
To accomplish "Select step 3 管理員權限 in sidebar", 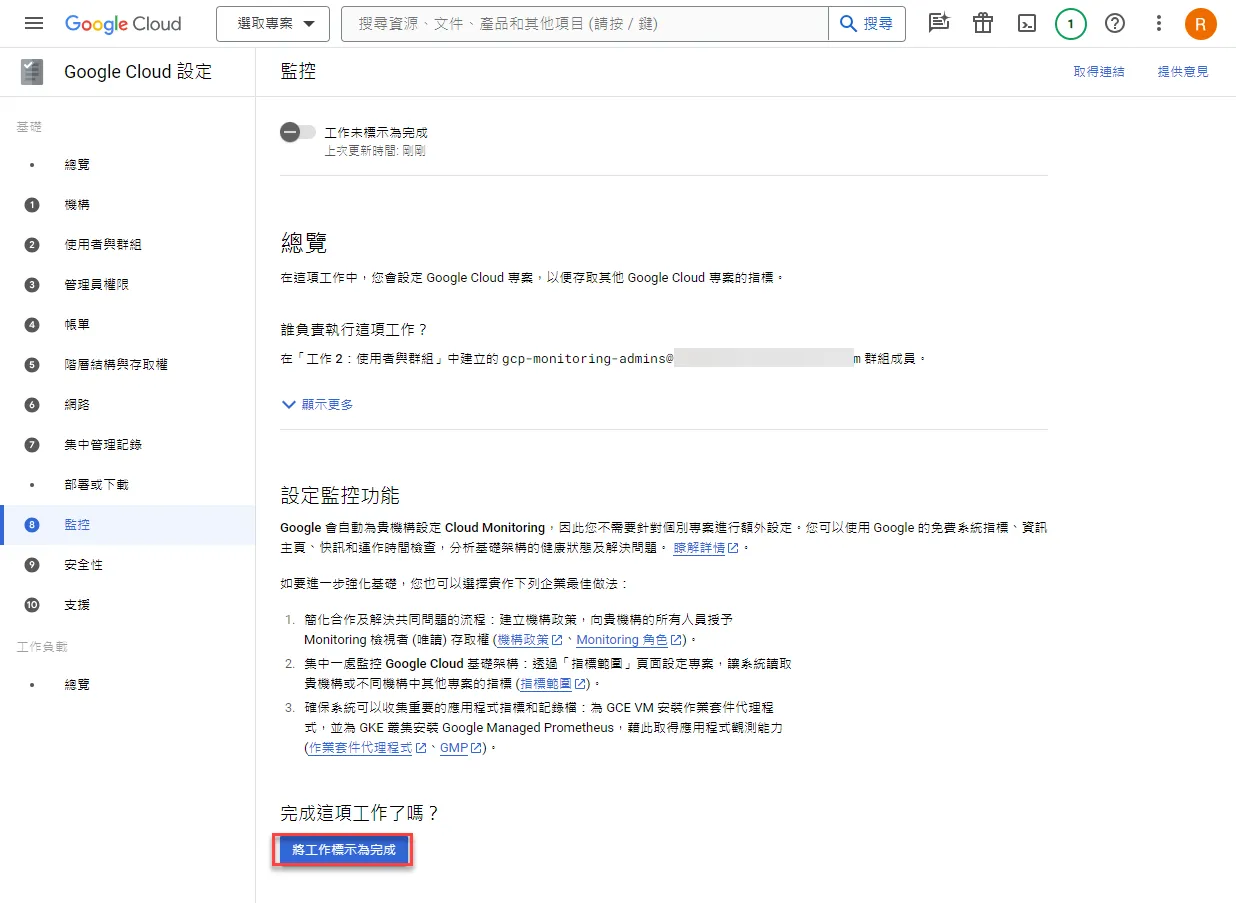I will 128,285.
